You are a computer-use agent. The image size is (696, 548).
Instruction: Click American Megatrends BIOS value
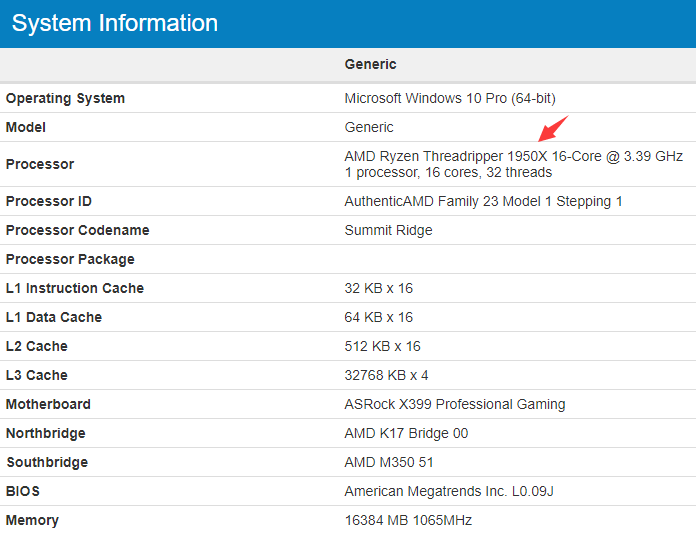pyautogui.click(x=449, y=491)
